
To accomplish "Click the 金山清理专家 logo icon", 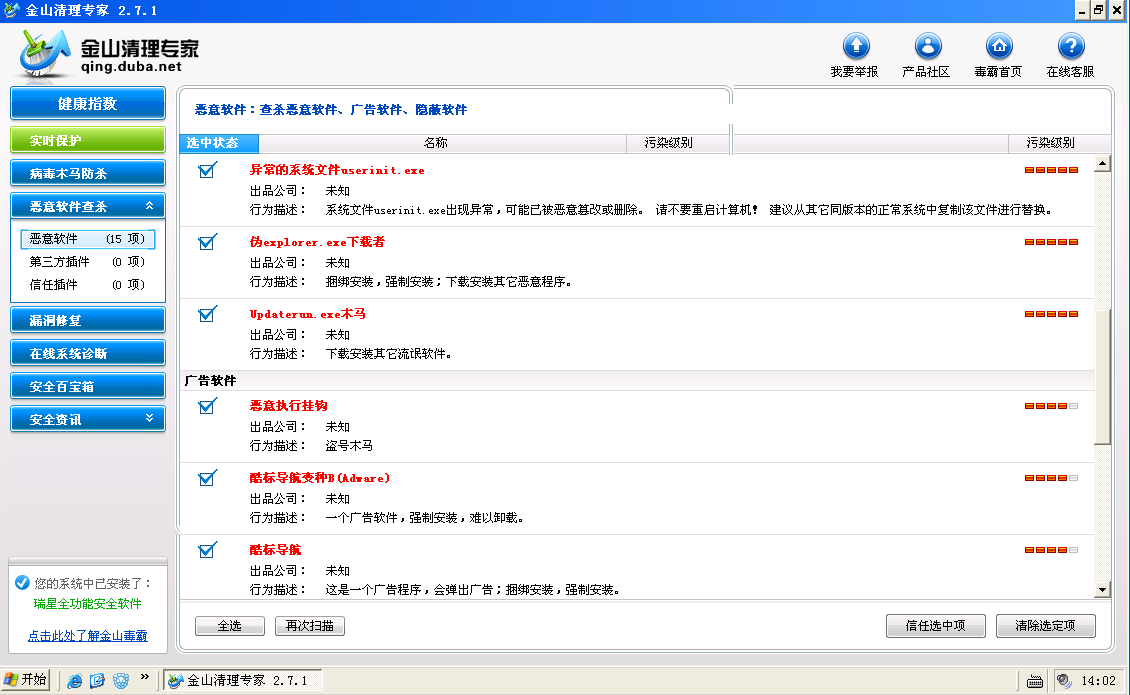I will [45, 53].
